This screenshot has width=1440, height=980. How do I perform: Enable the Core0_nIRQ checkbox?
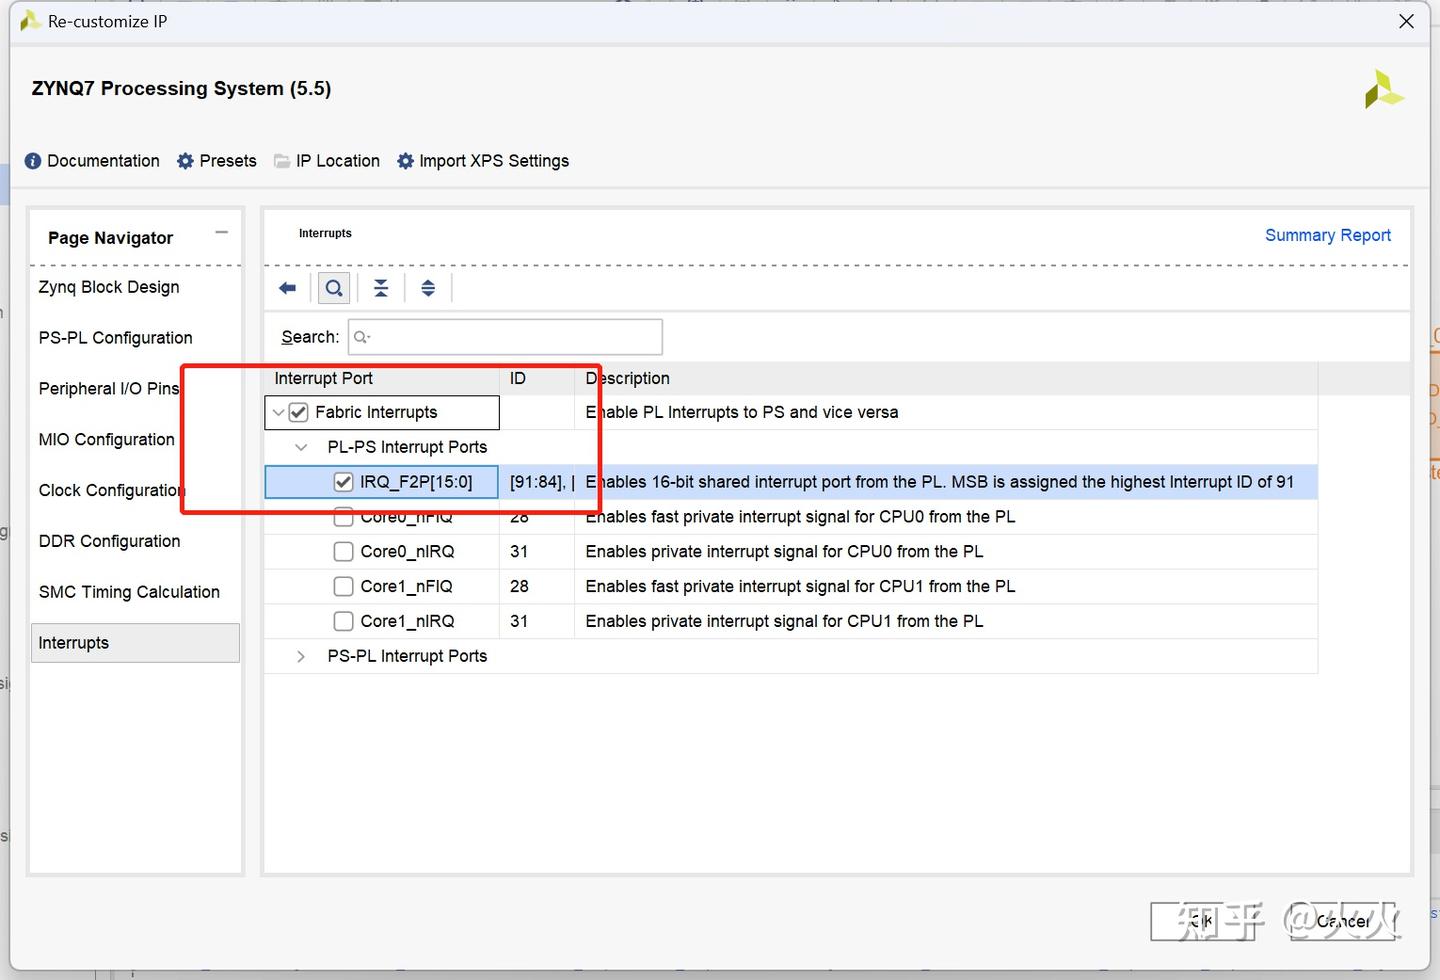343,552
